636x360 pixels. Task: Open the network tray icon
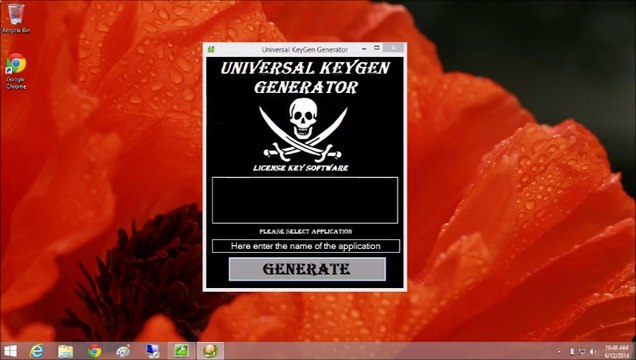pos(582,351)
